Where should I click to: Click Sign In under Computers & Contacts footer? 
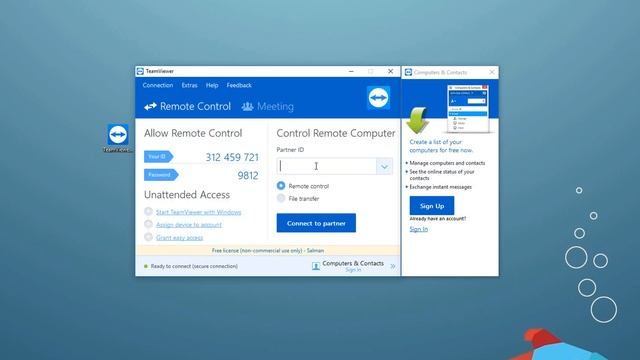click(353, 270)
